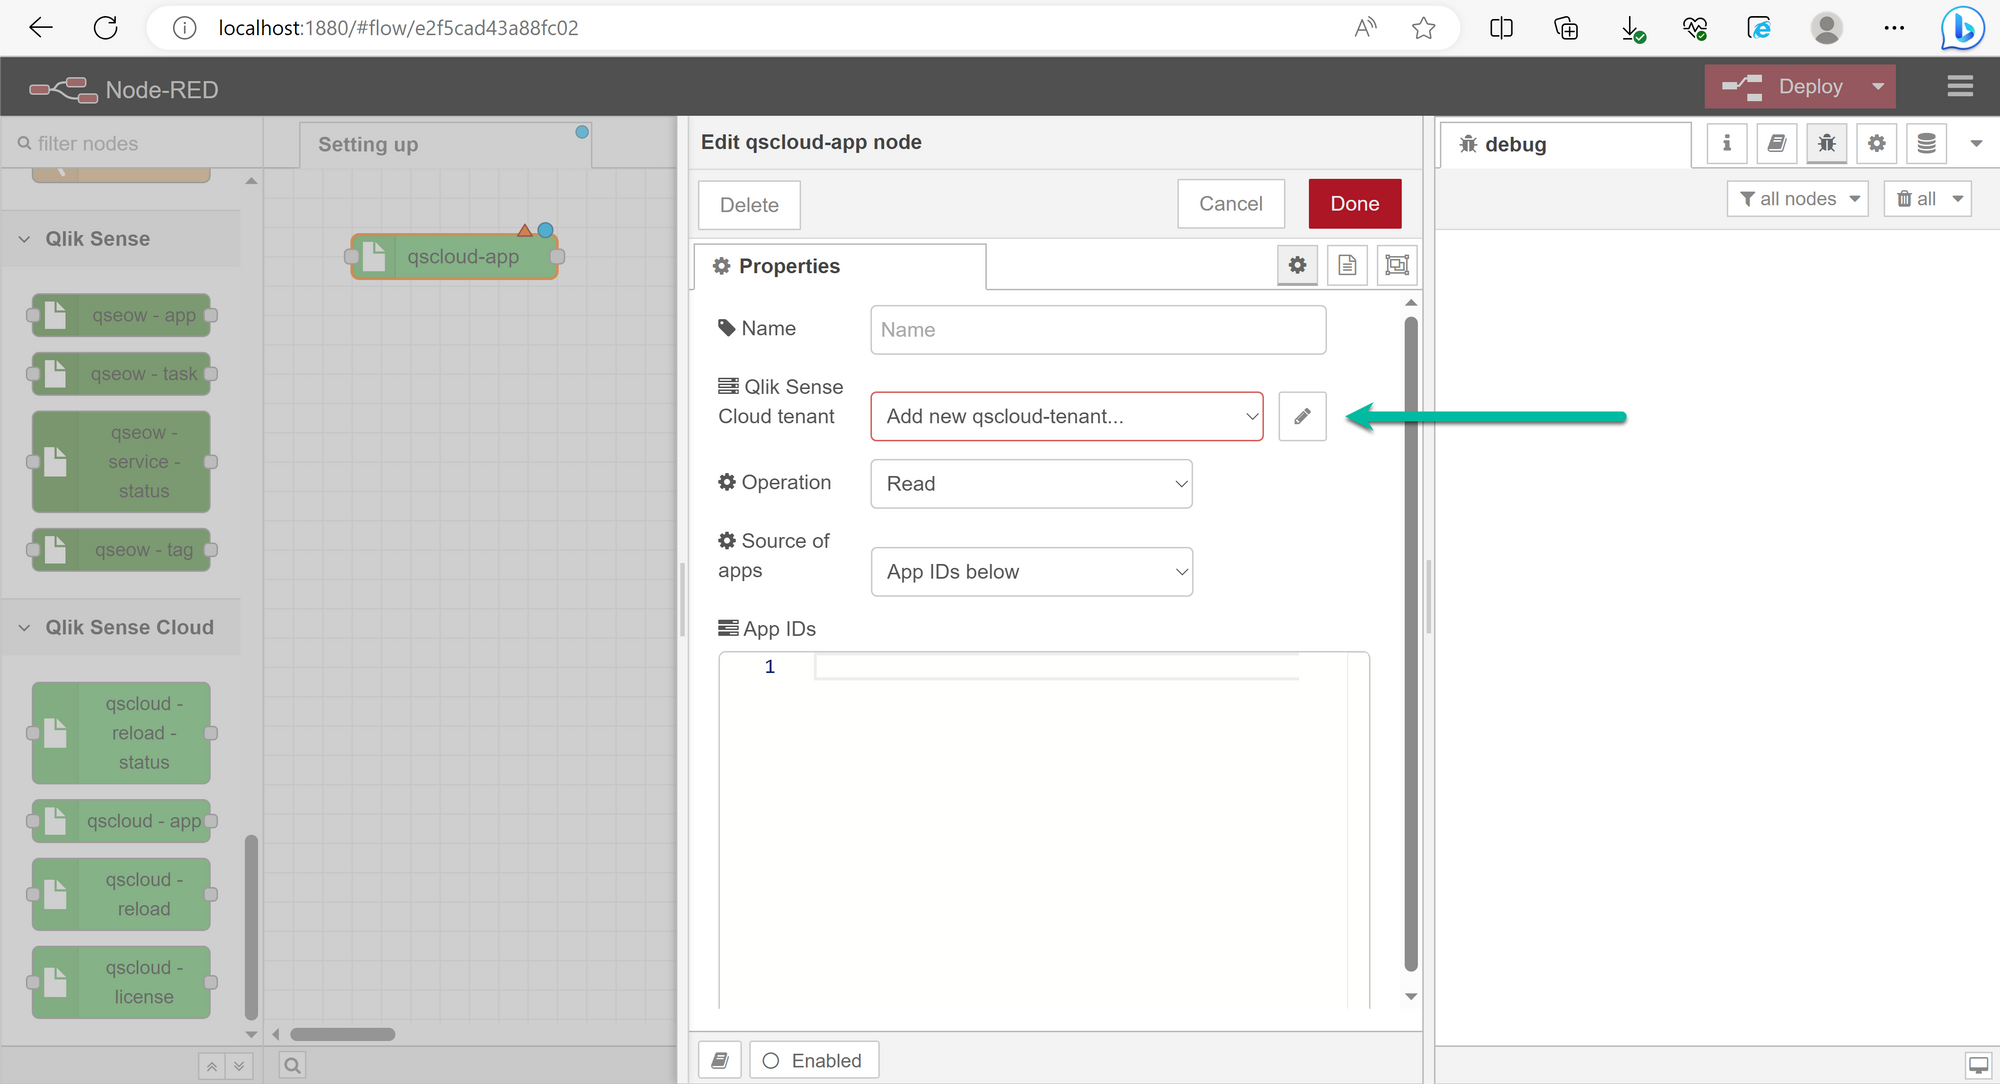Click the properties panel vertical scrollbar
The image size is (2000, 1084).
pos(1410,643)
